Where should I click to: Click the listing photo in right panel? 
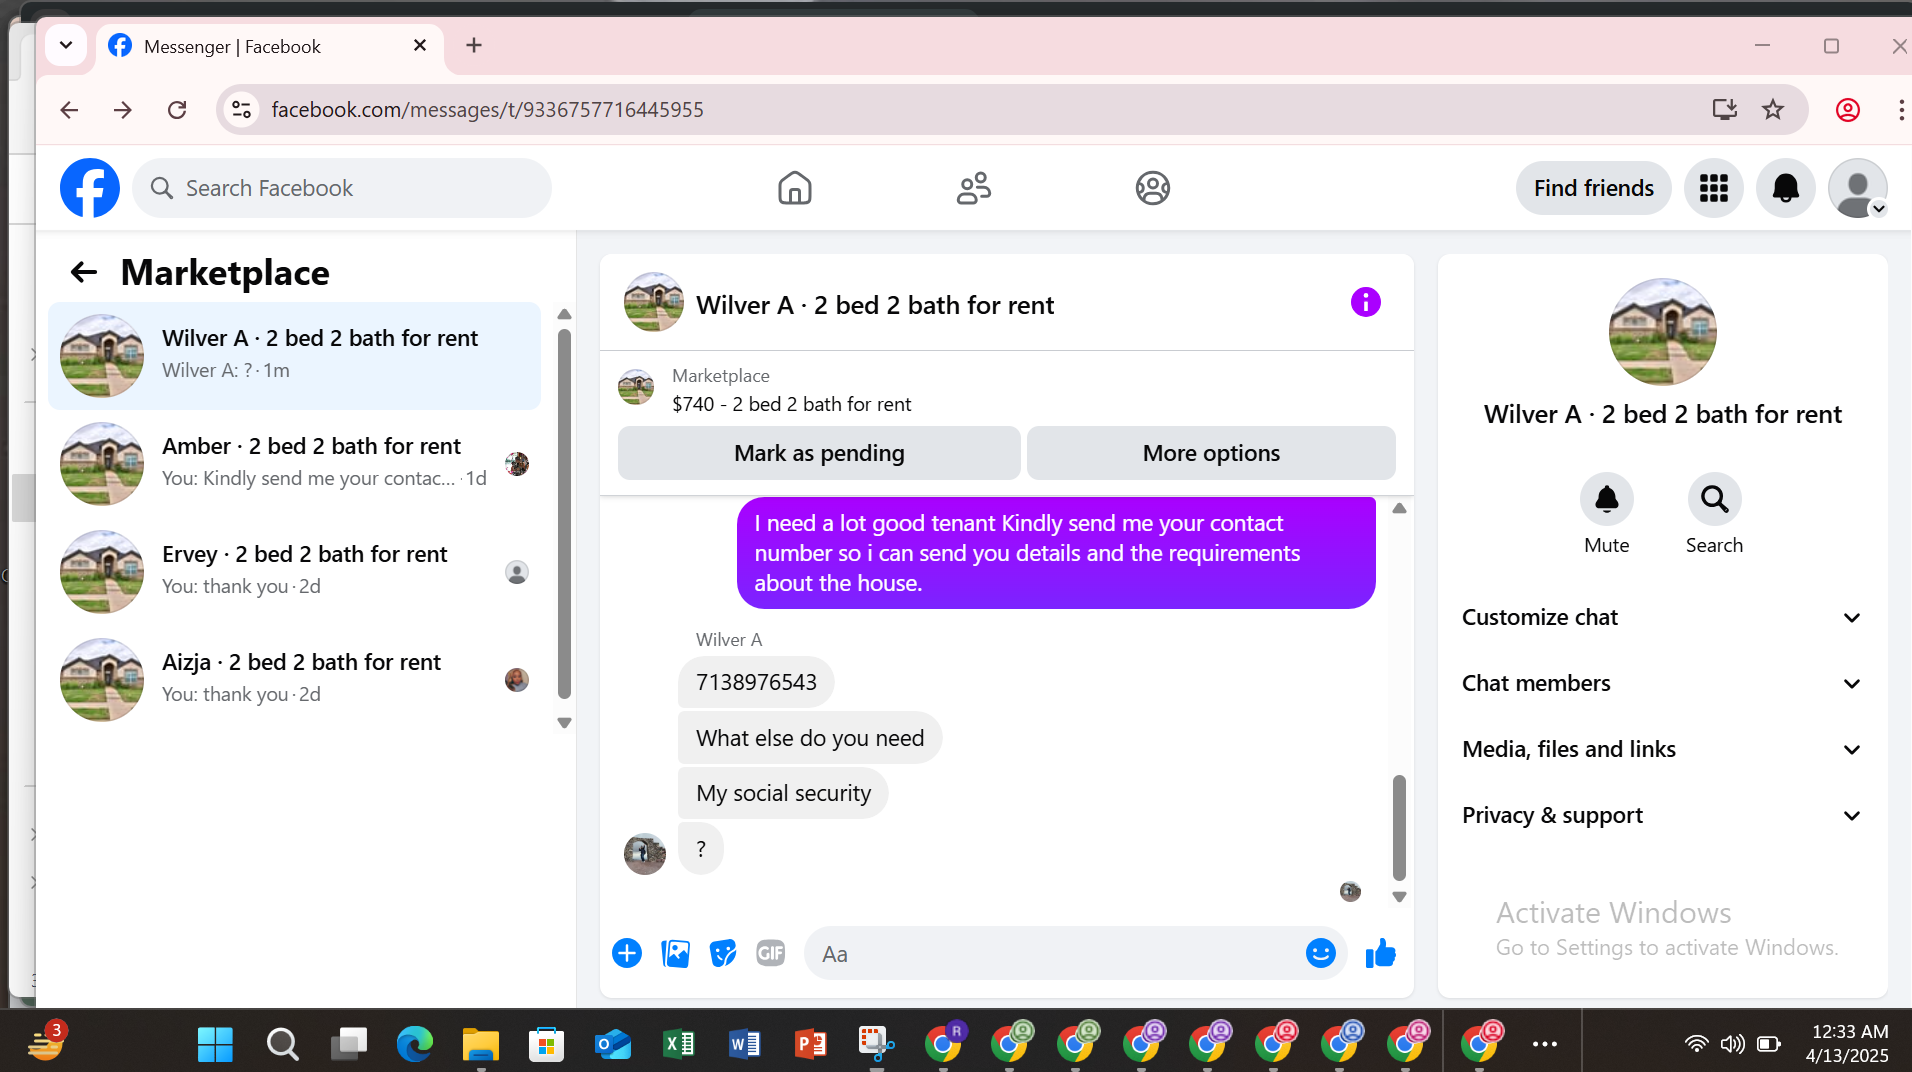point(1662,332)
